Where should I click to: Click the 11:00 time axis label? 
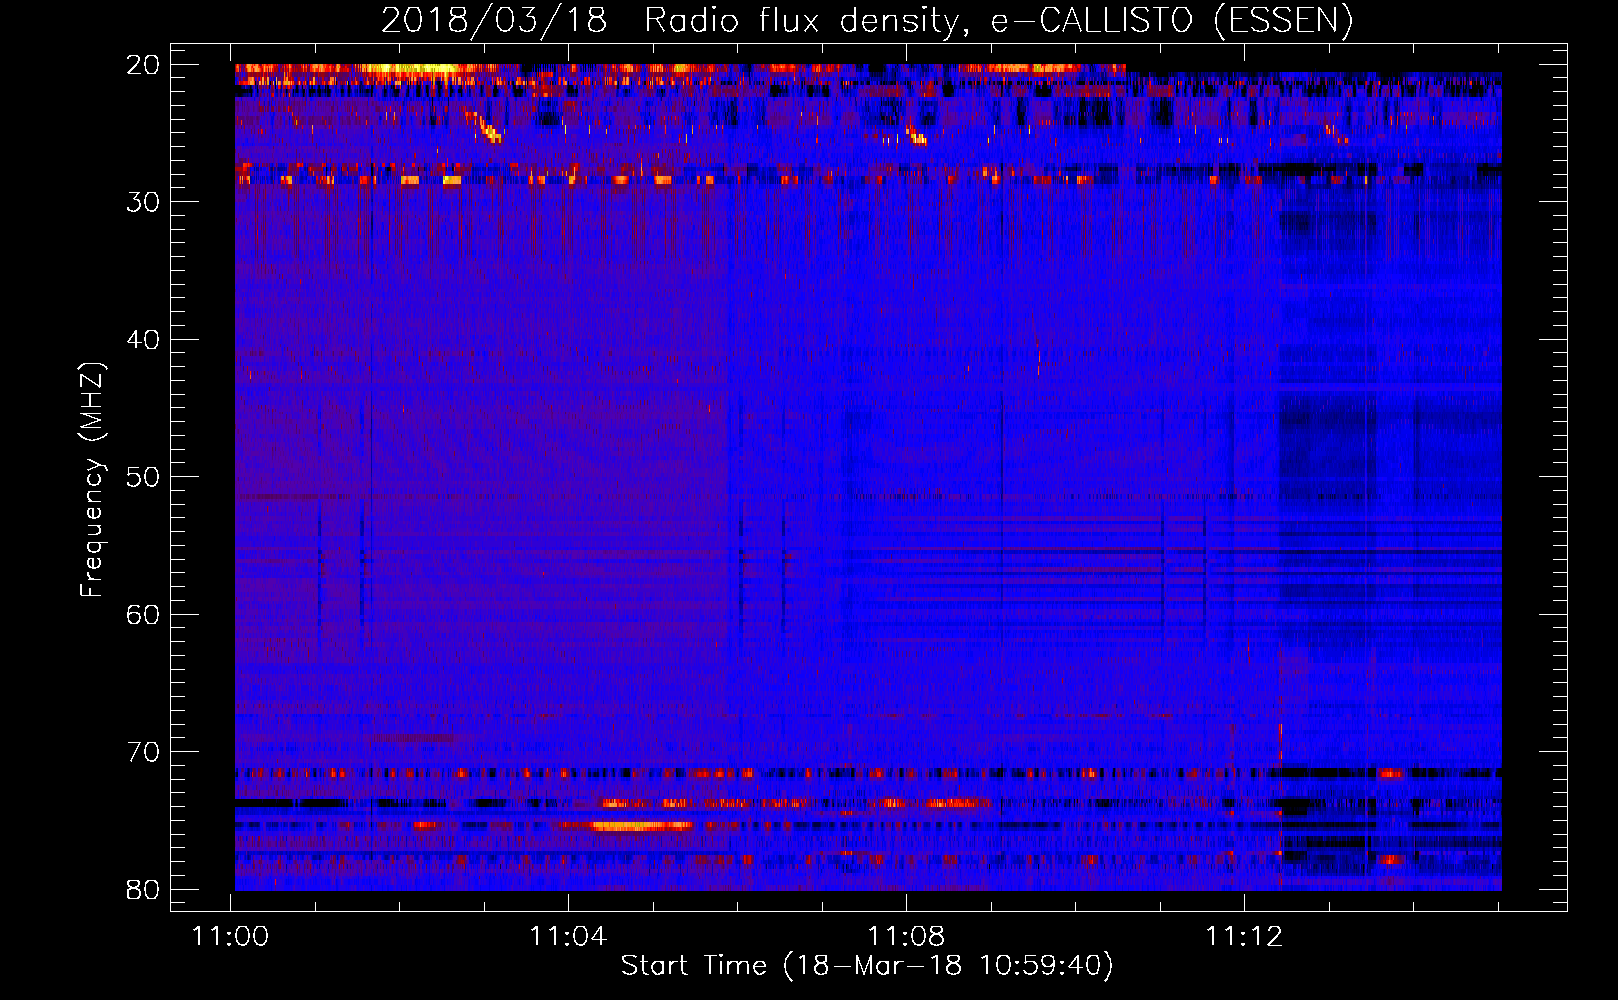click(231, 937)
